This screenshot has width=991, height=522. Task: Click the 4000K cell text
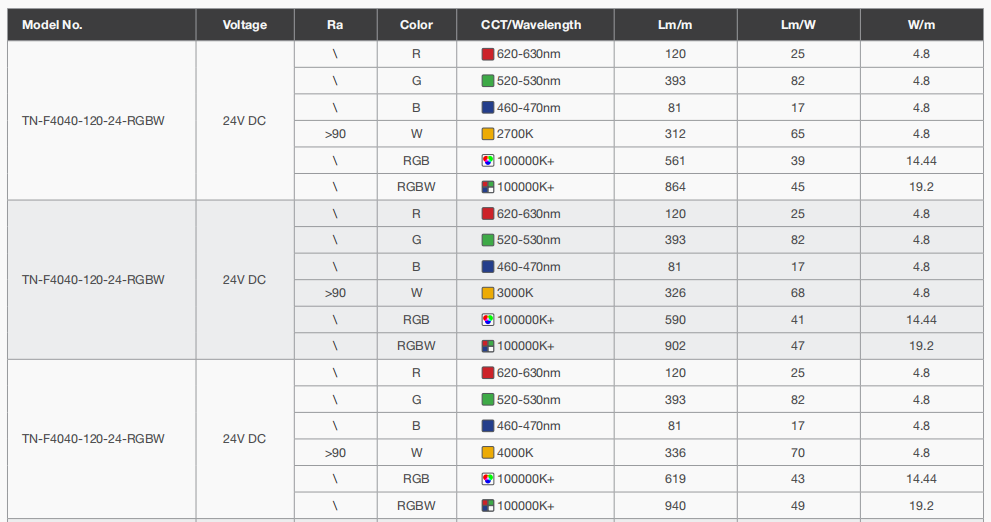coord(515,453)
